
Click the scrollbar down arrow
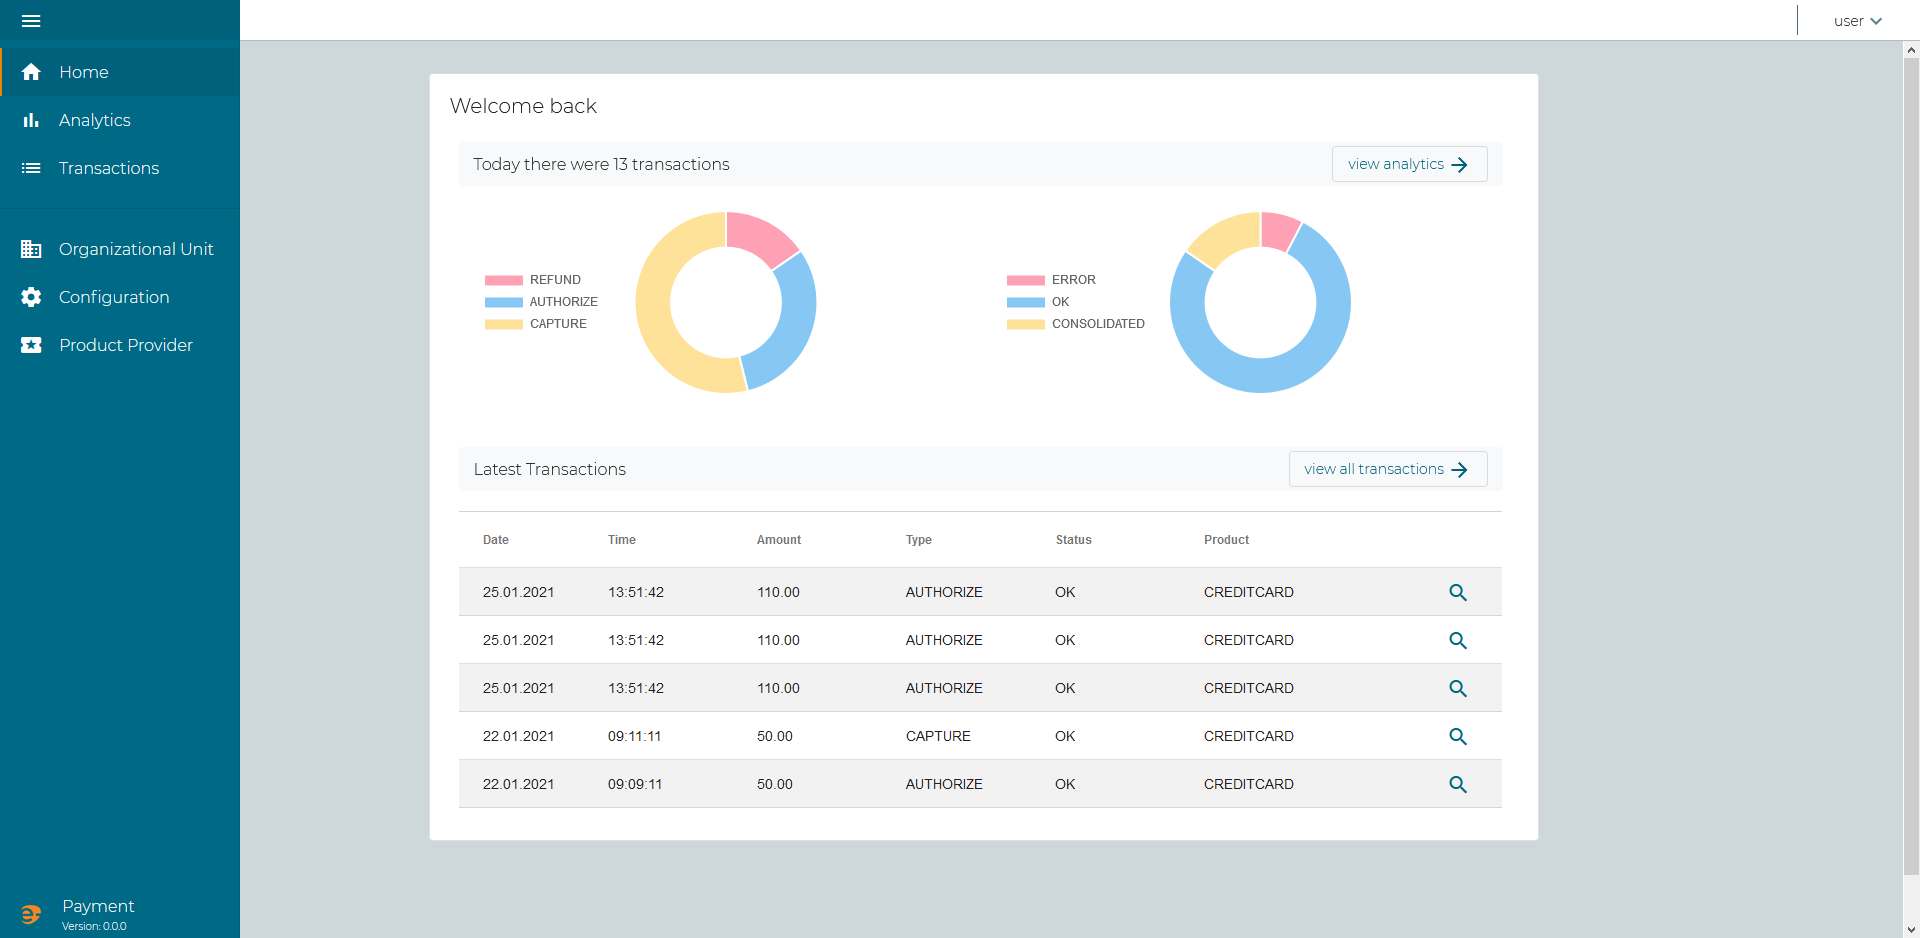coord(1911,929)
